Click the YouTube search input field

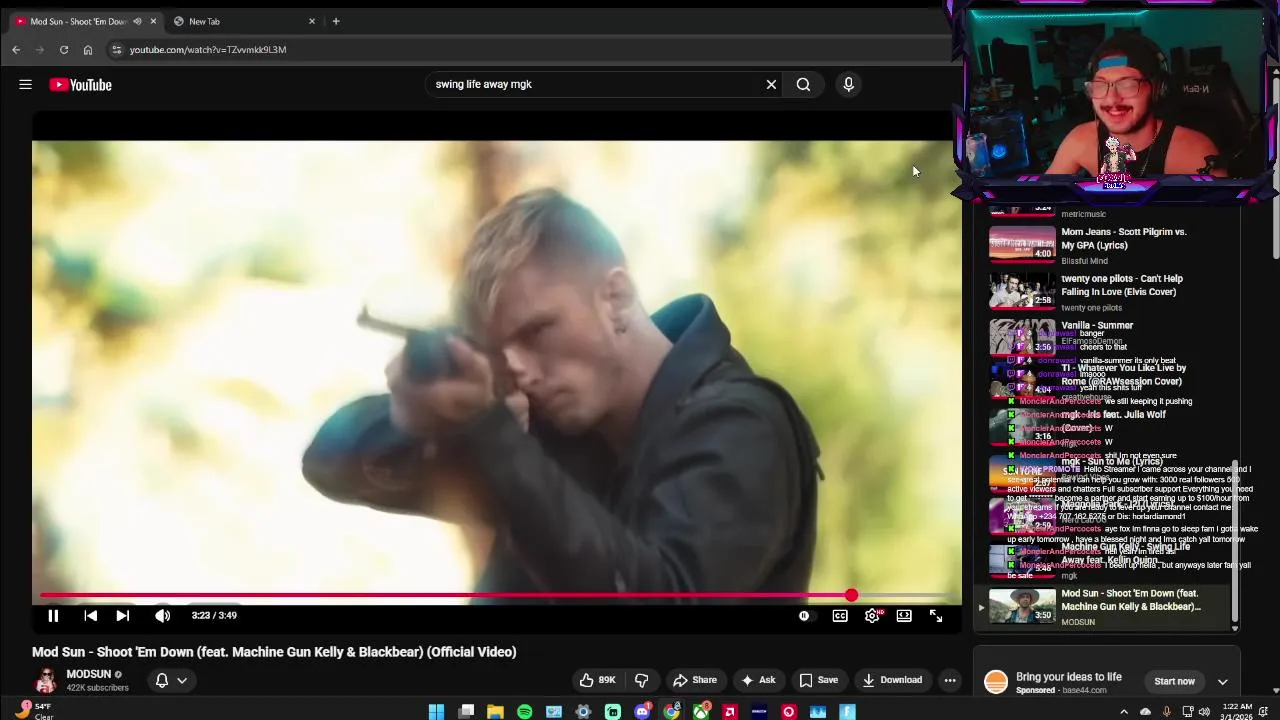(x=595, y=85)
